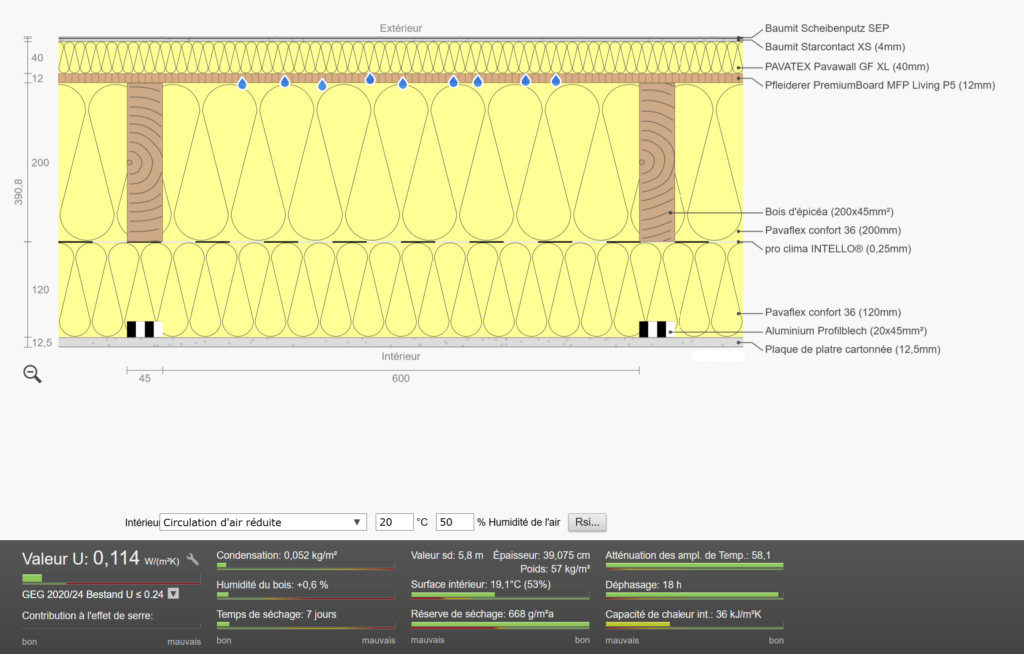1024x654 pixels.
Task: Click the U-value rating bar
Action: click(x=111, y=578)
